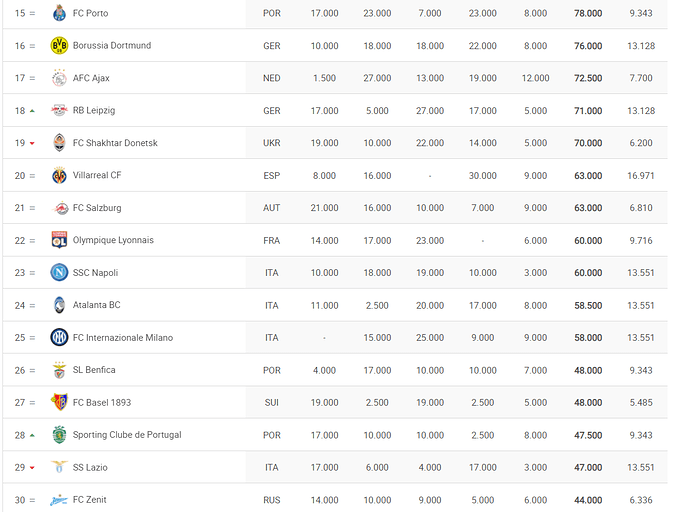Open the Atalanta BC club link

click(x=96, y=305)
